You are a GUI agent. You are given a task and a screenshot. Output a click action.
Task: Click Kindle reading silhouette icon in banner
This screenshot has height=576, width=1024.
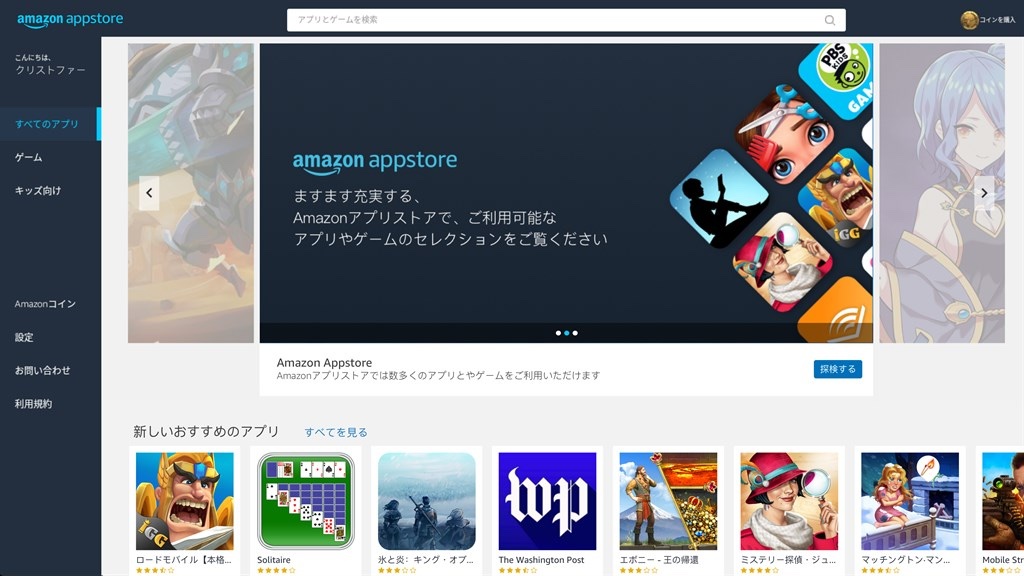(x=720, y=198)
